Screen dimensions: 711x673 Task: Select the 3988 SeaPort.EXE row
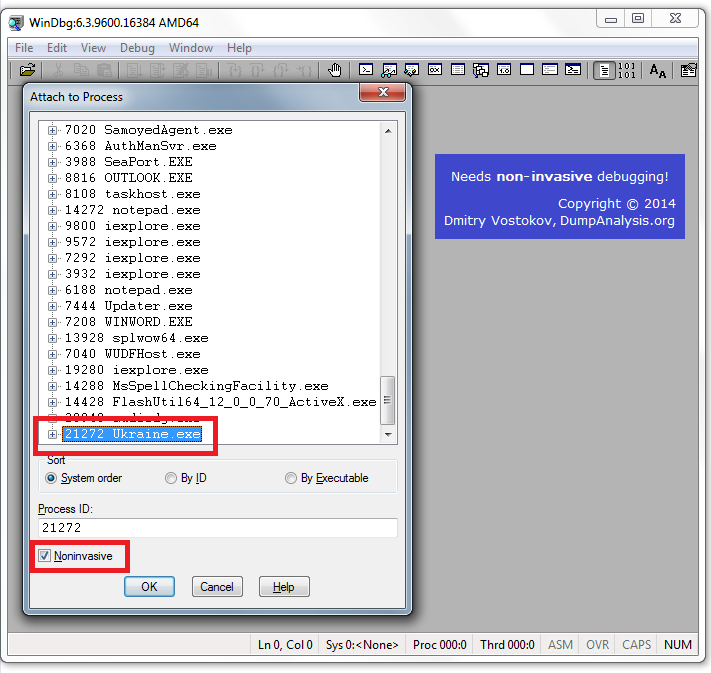click(x=128, y=162)
